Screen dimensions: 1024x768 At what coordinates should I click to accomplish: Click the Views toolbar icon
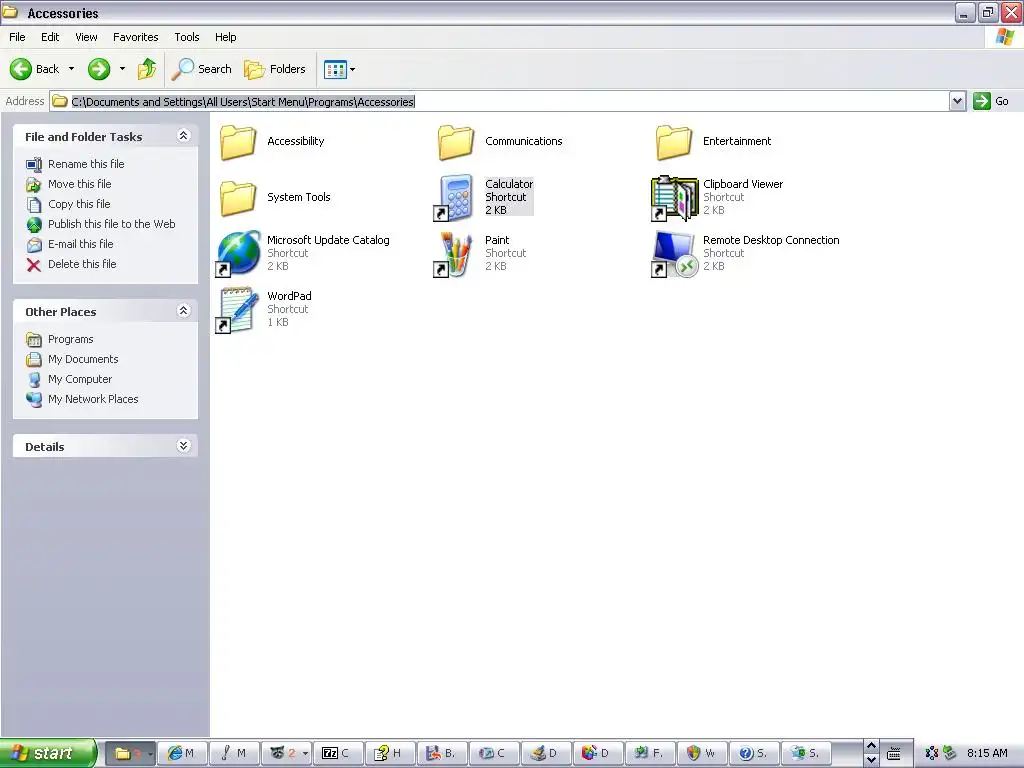pyautogui.click(x=335, y=69)
